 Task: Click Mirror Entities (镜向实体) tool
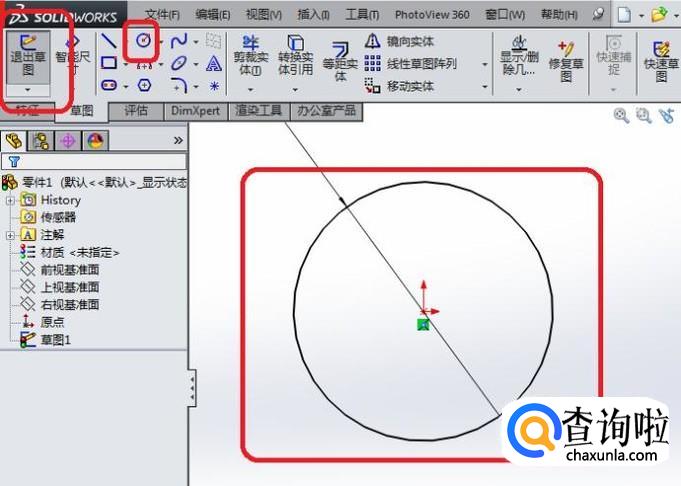[399, 41]
